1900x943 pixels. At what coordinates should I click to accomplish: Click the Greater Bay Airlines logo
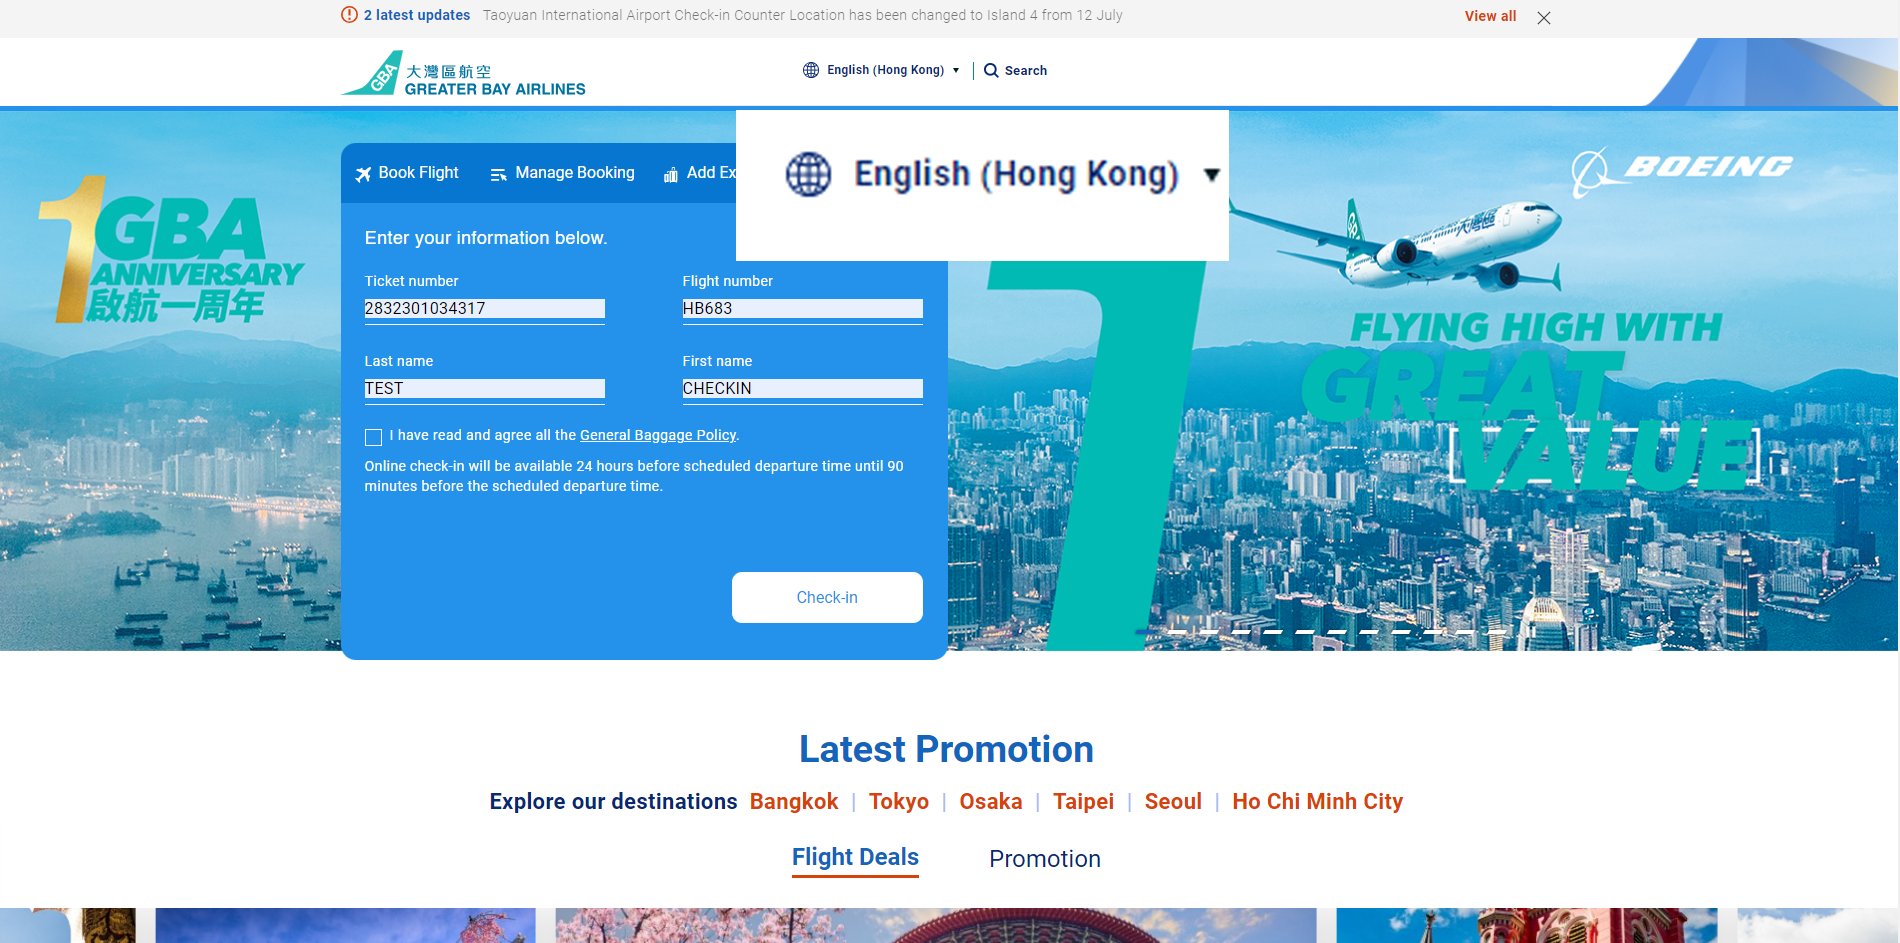(x=463, y=74)
